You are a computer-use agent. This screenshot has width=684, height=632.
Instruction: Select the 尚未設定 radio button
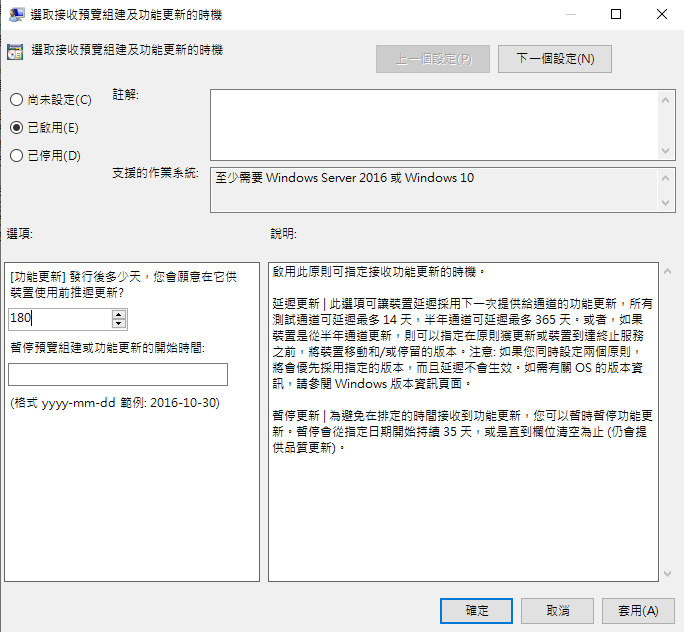(x=15, y=100)
